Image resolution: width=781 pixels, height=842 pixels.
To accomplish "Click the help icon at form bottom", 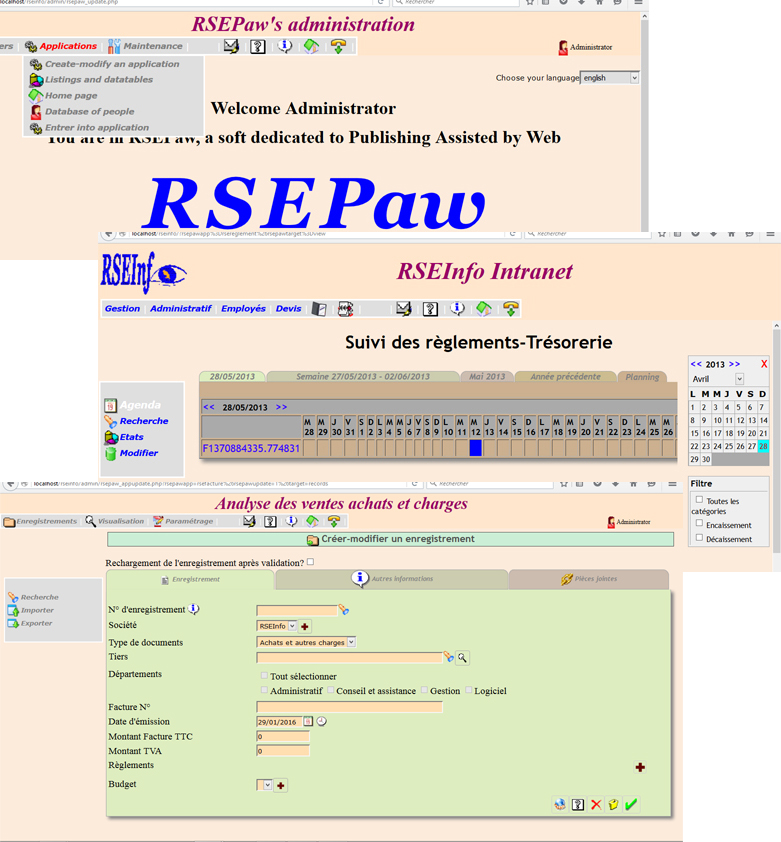I will click(x=578, y=804).
